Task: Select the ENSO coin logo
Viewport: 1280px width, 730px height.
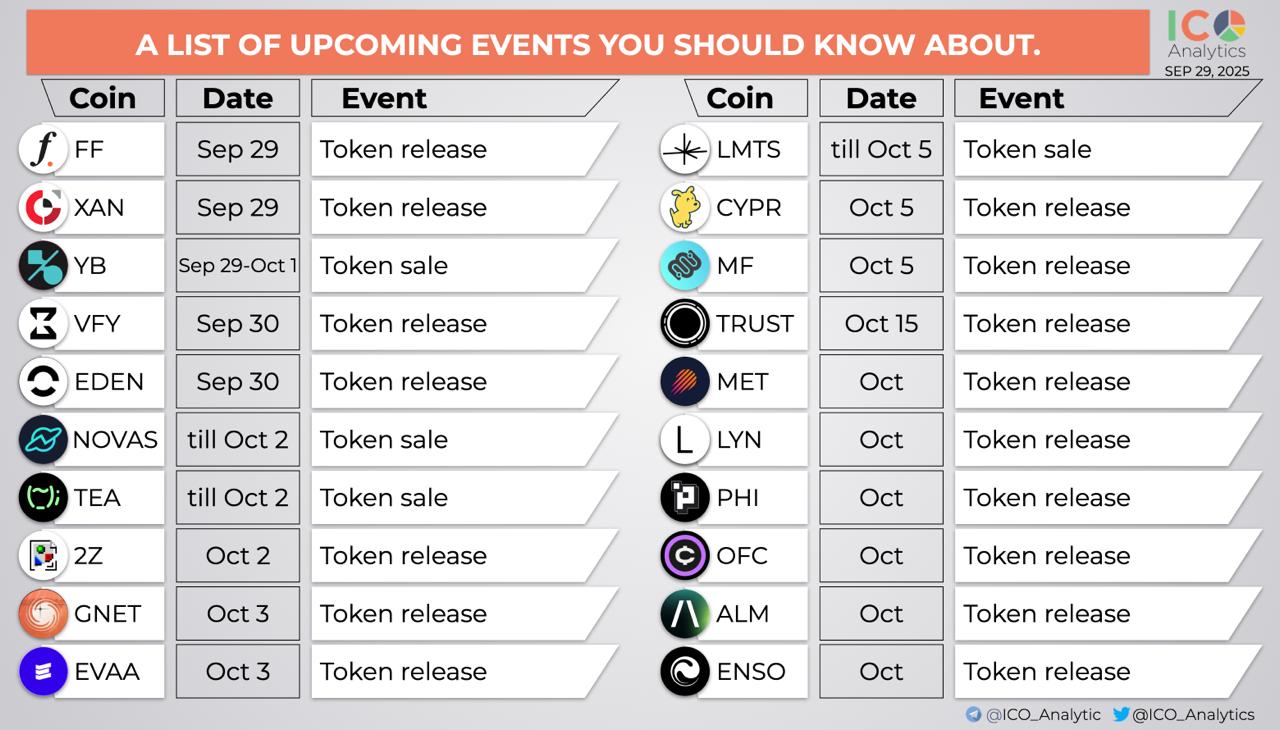Action: pyautogui.click(x=685, y=671)
